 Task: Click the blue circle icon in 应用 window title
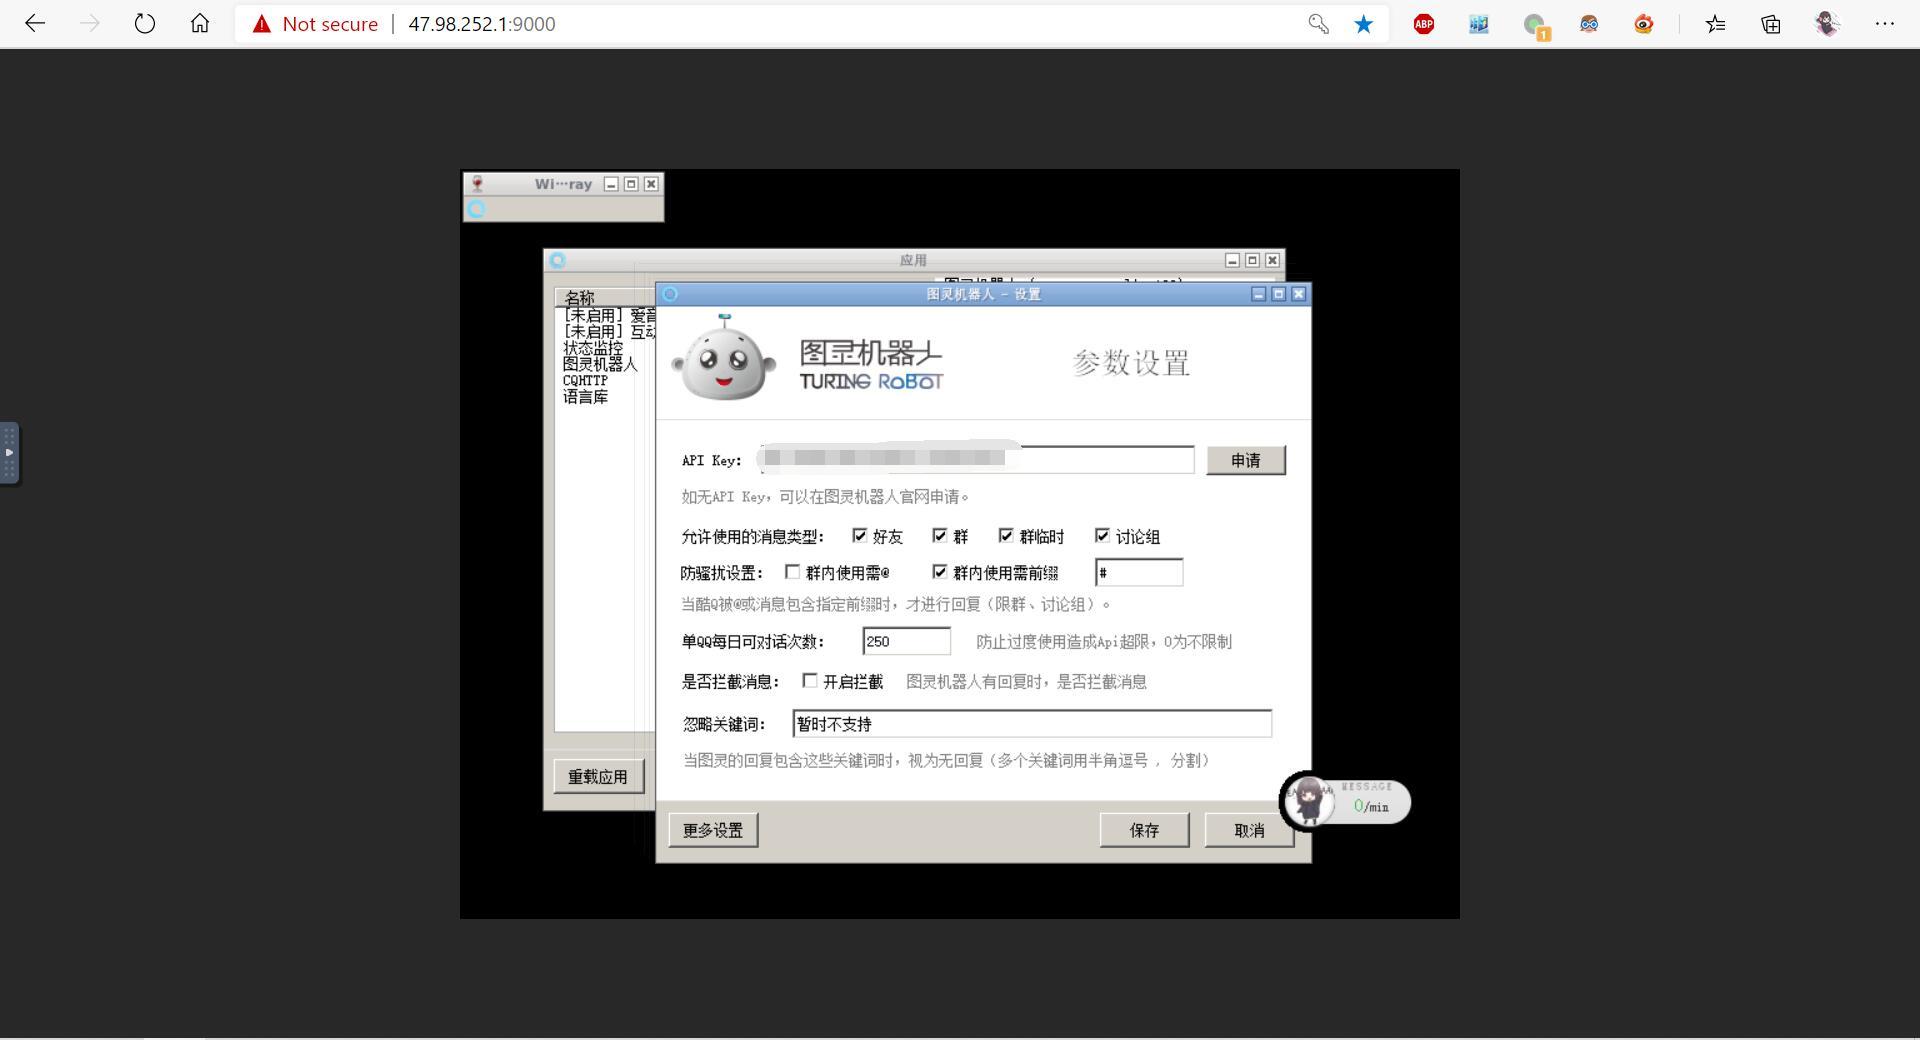[558, 260]
